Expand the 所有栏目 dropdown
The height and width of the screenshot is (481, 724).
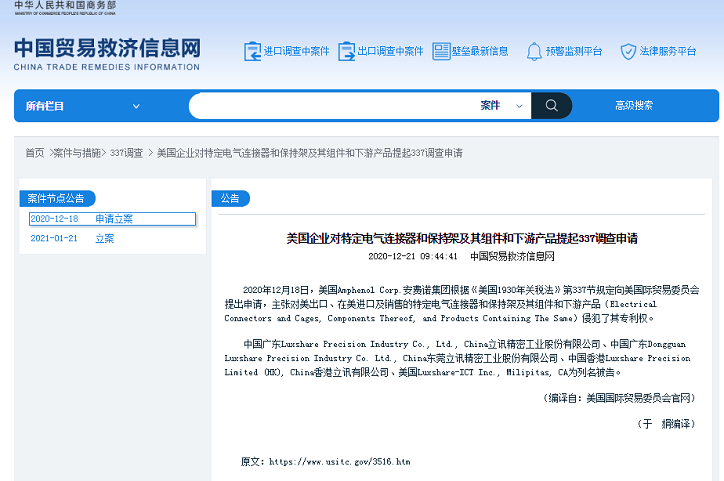click(x=83, y=106)
